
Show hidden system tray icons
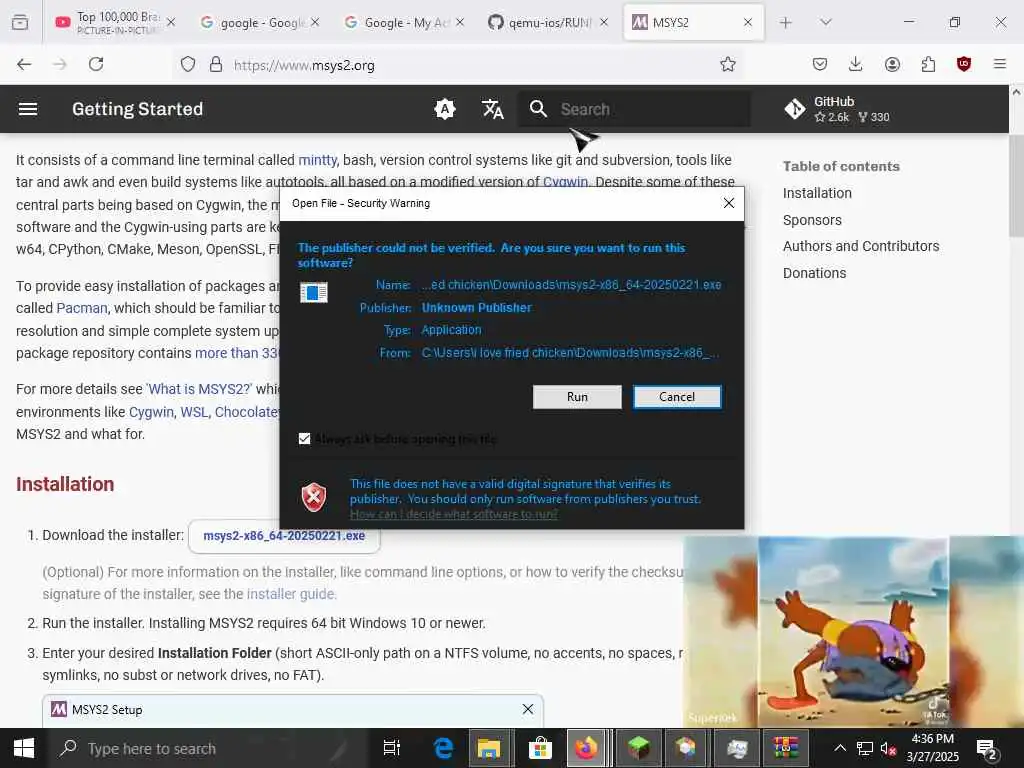coord(840,748)
